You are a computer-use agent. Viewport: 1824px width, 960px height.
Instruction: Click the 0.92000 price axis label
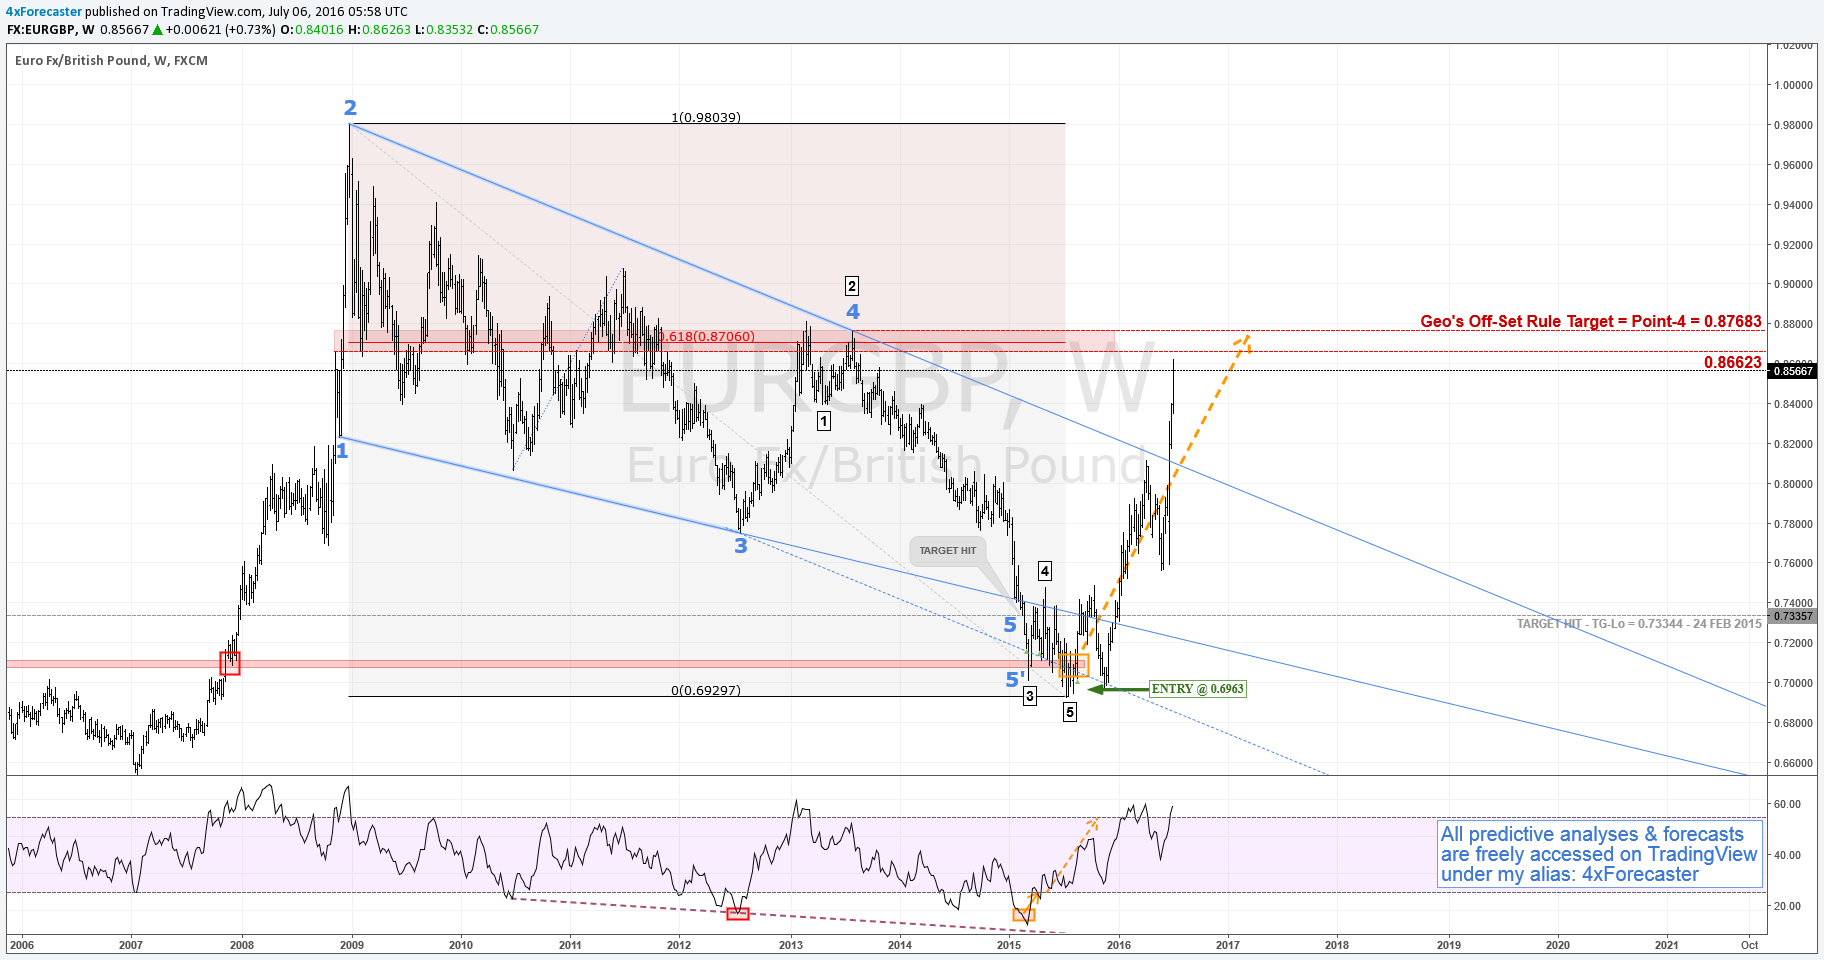tap(1793, 245)
